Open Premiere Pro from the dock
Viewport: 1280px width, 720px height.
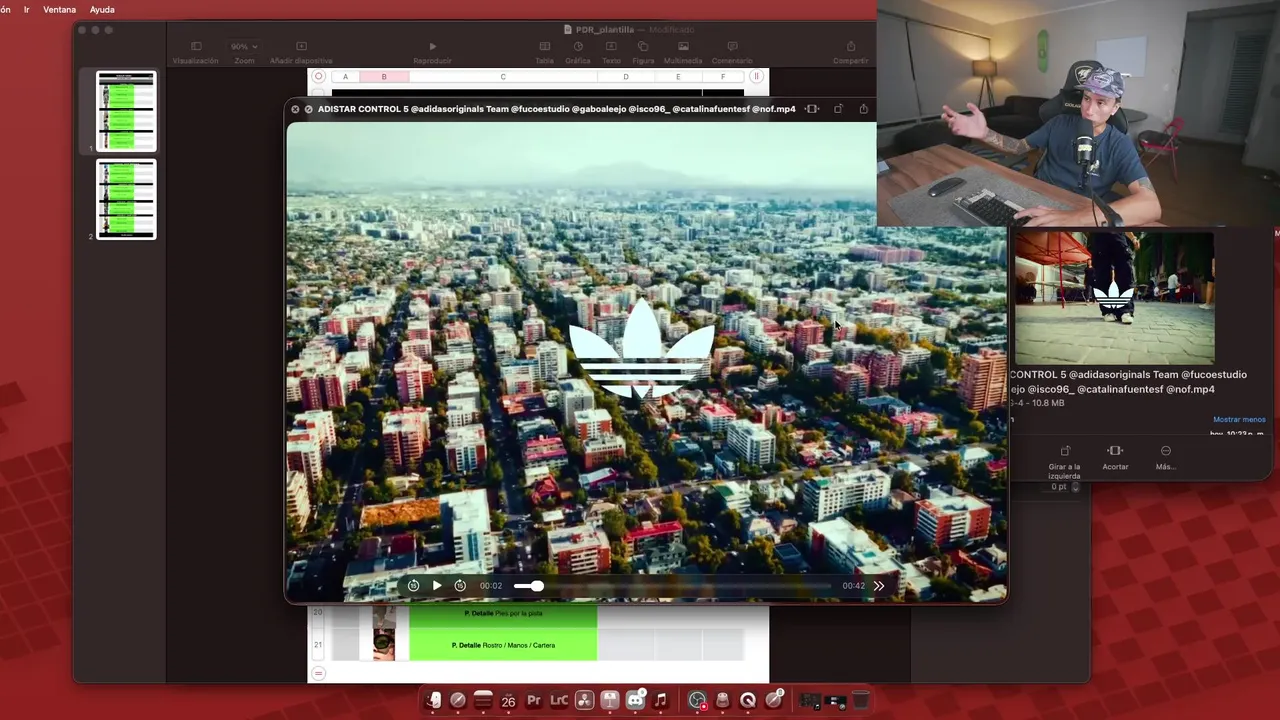point(534,701)
